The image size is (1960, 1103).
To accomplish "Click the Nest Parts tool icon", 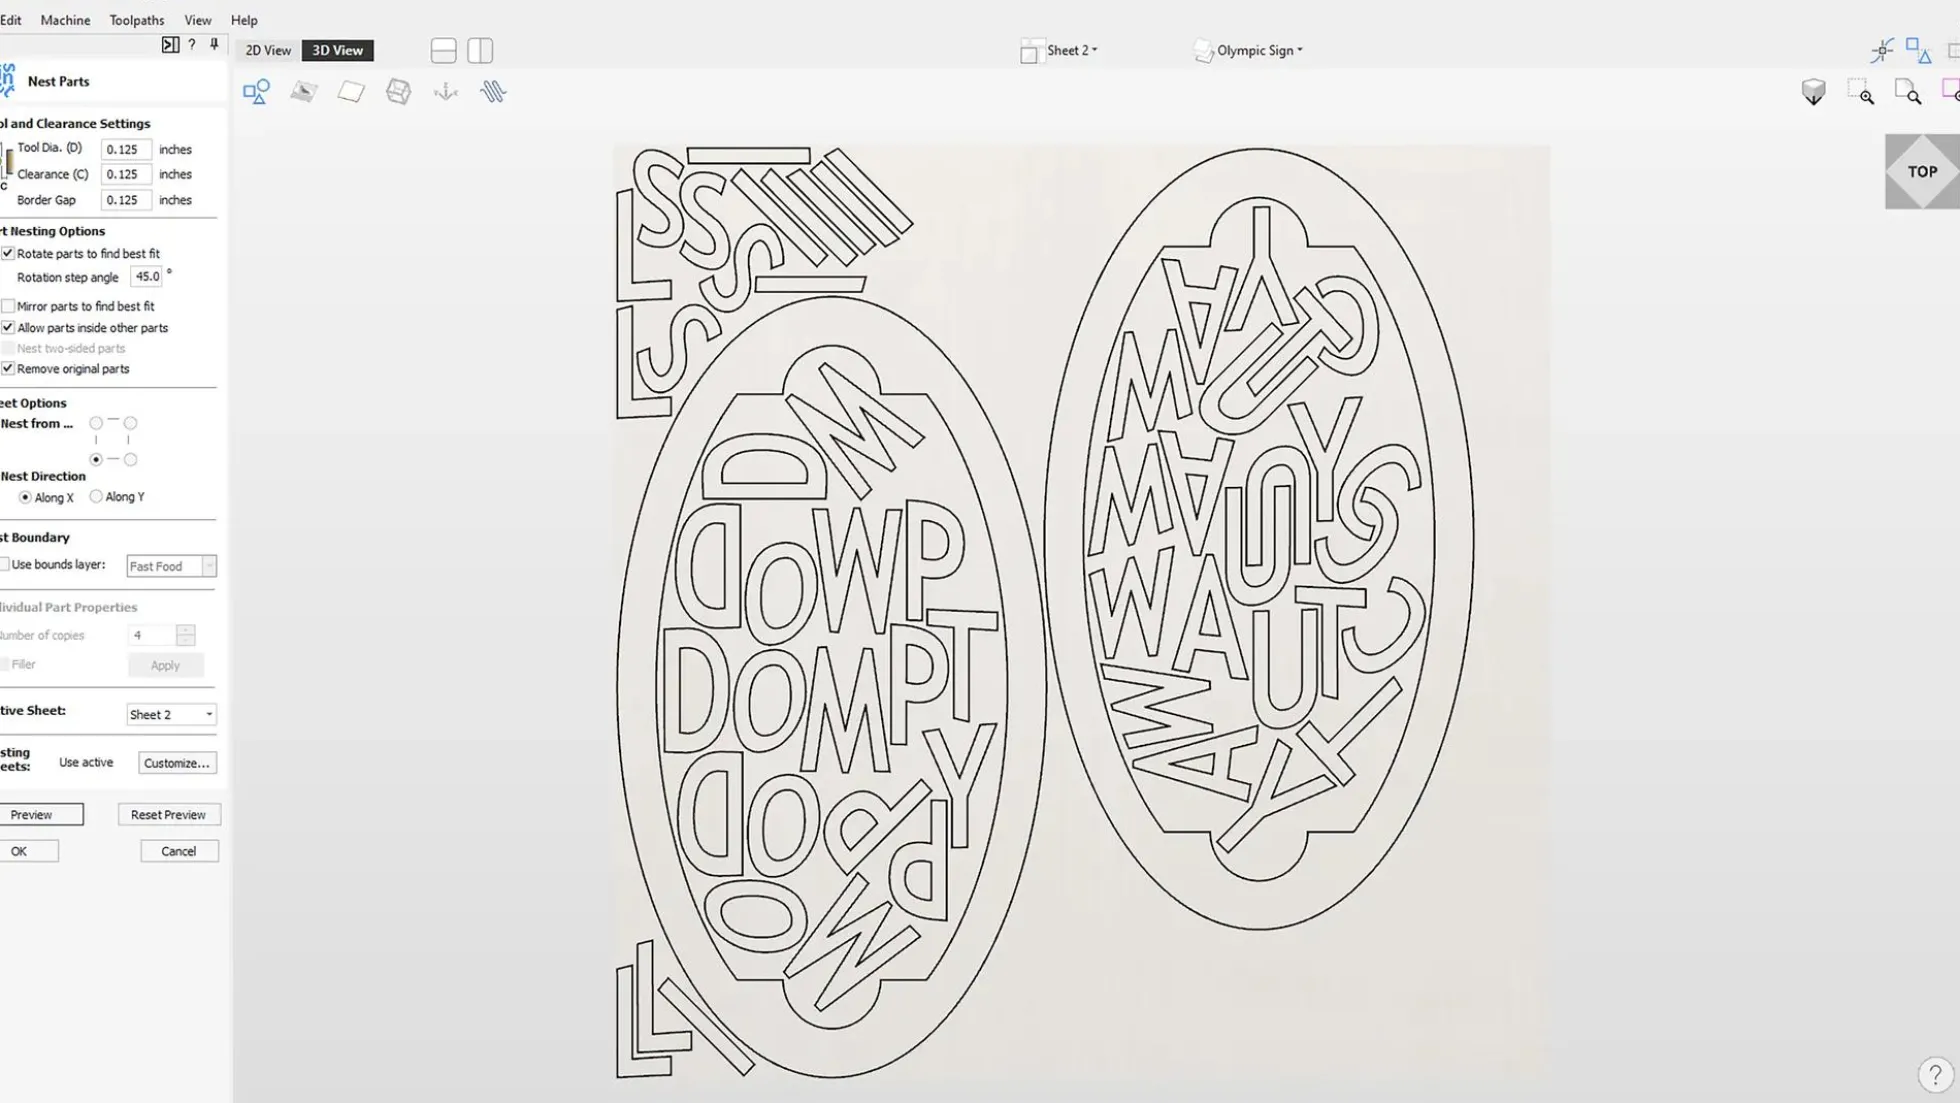I will pos(8,81).
